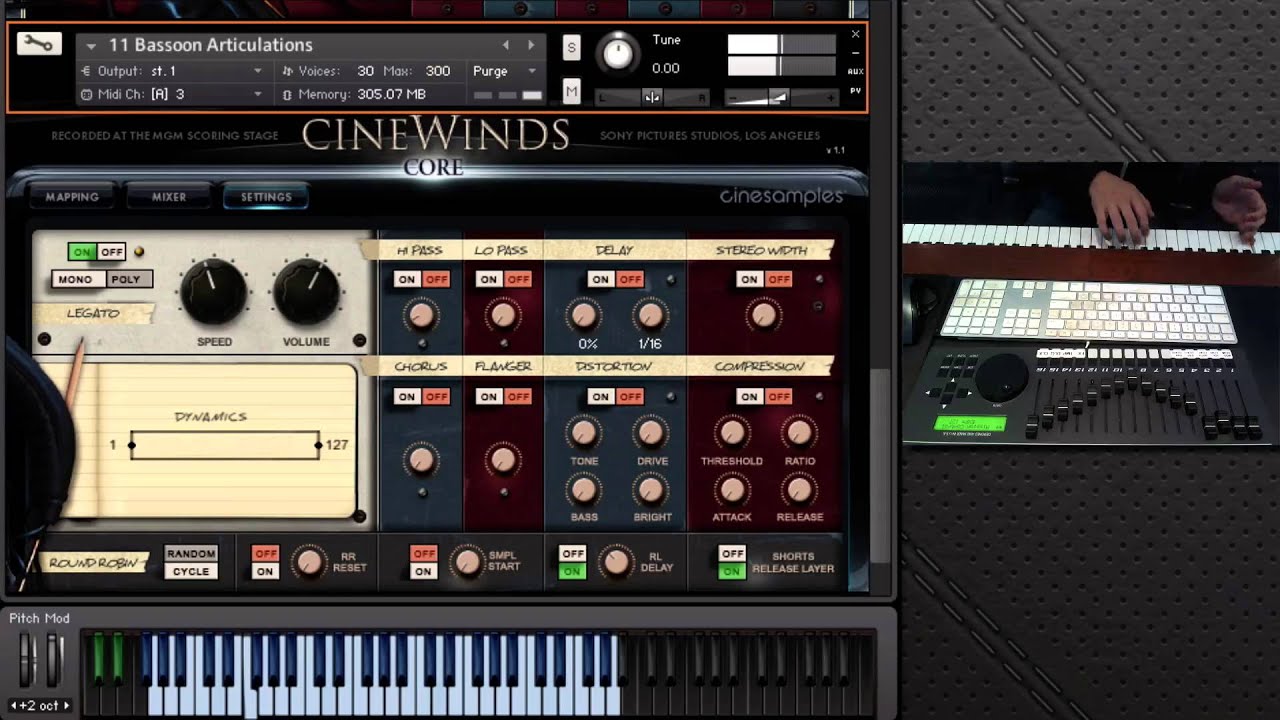The height and width of the screenshot is (720, 1280).
Task: Click the Distortion Bright knob
Action: point(651,490)
